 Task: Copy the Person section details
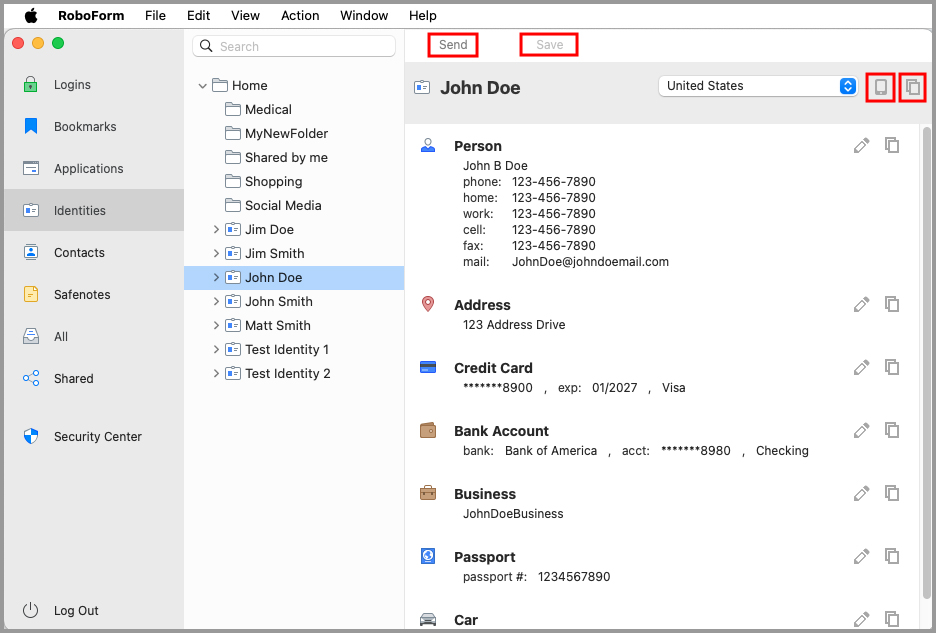(892, 145)
